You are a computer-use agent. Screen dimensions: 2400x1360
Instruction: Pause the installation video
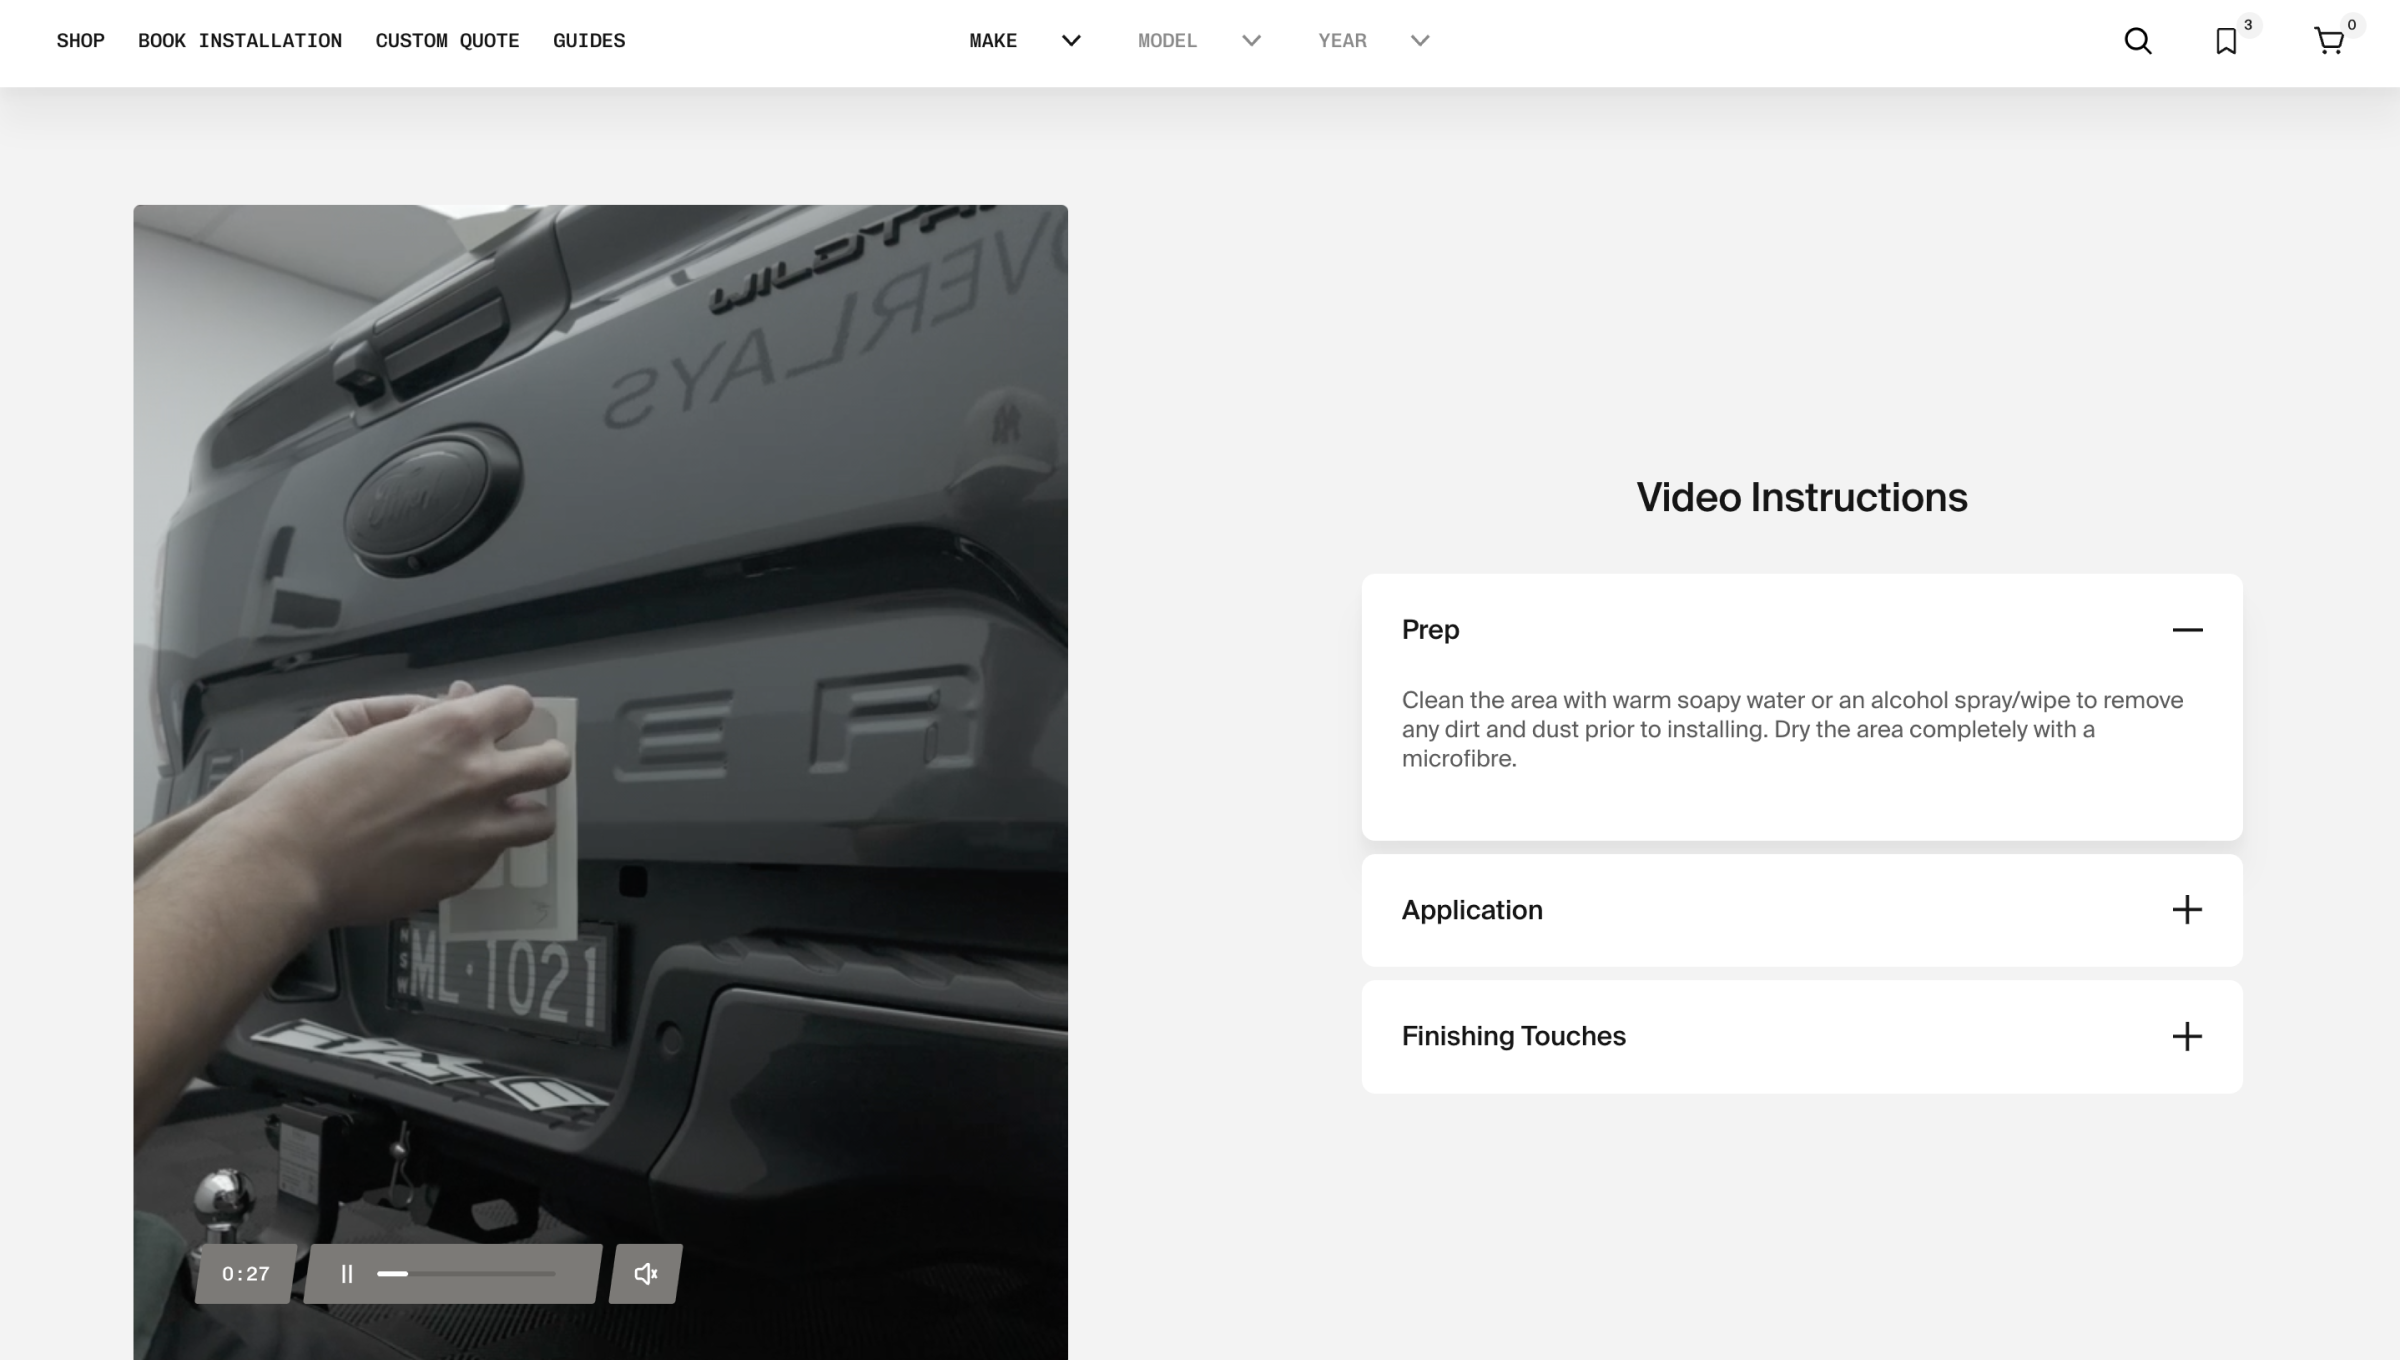pos(347,1274)
